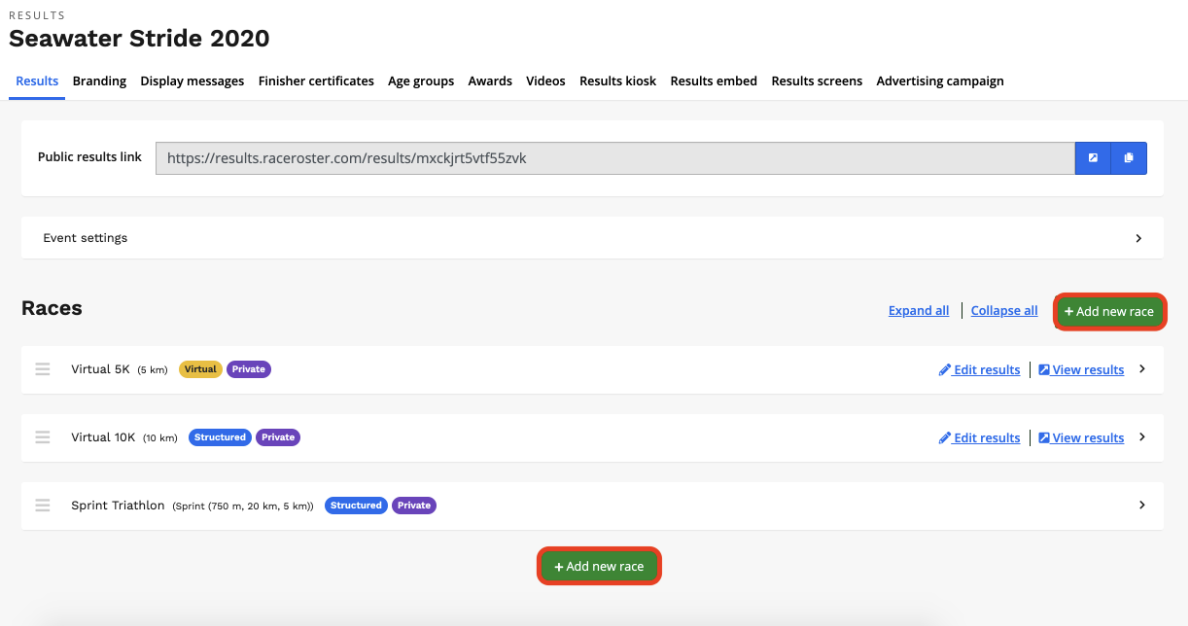Image resolution: width=1188 pixels, height=626 pixels.
Task: Go to the Age groups tab
Action: coord(421,81)
